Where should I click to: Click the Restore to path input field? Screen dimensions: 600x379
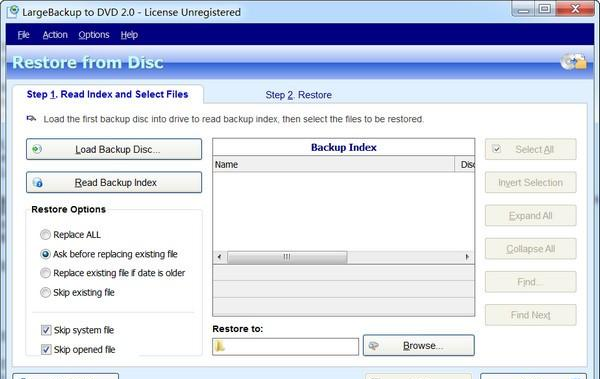[x=285, y=346]
